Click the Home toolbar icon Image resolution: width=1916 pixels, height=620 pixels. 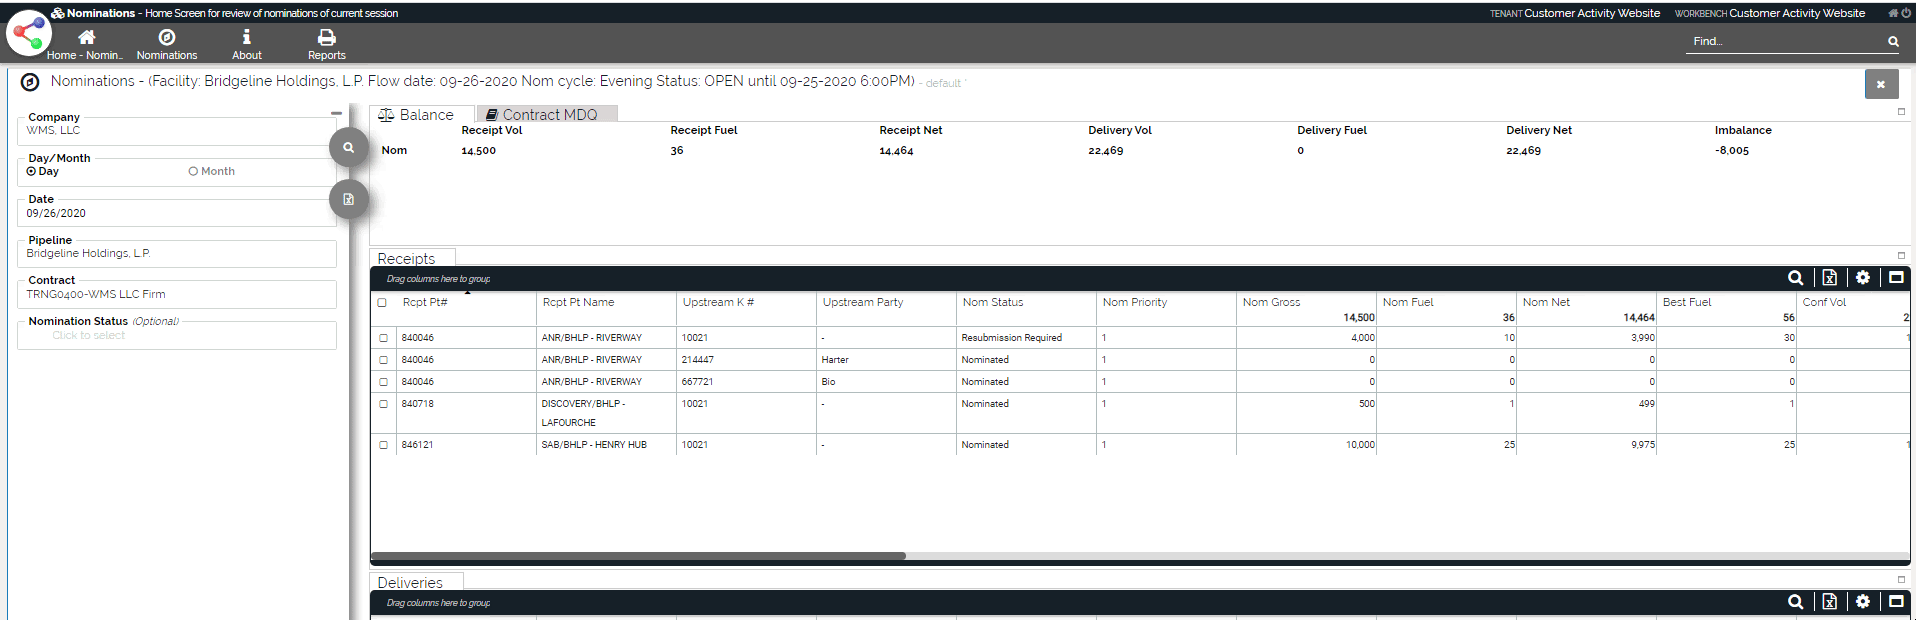point(86,38)
